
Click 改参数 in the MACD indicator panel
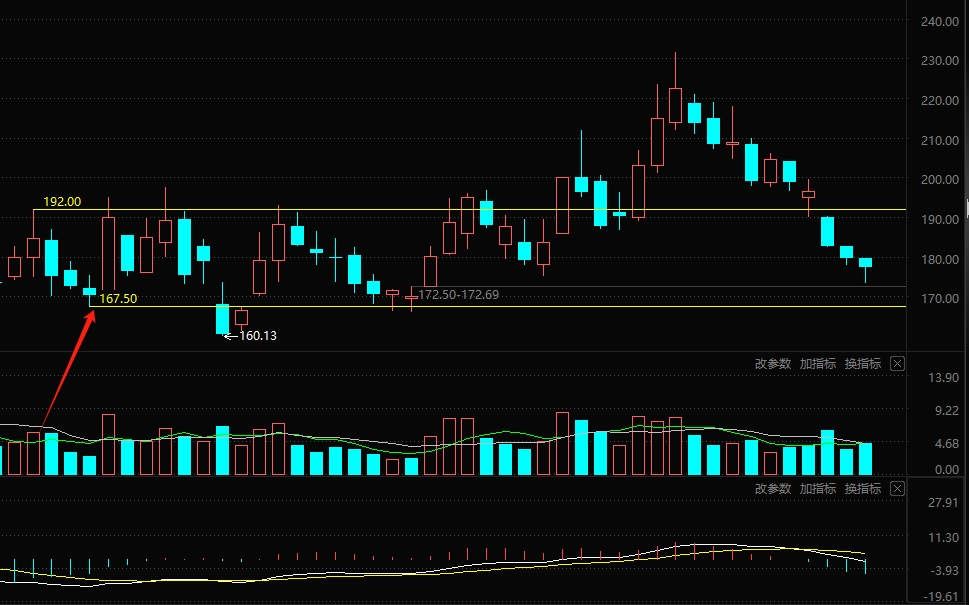pos(772,488)
